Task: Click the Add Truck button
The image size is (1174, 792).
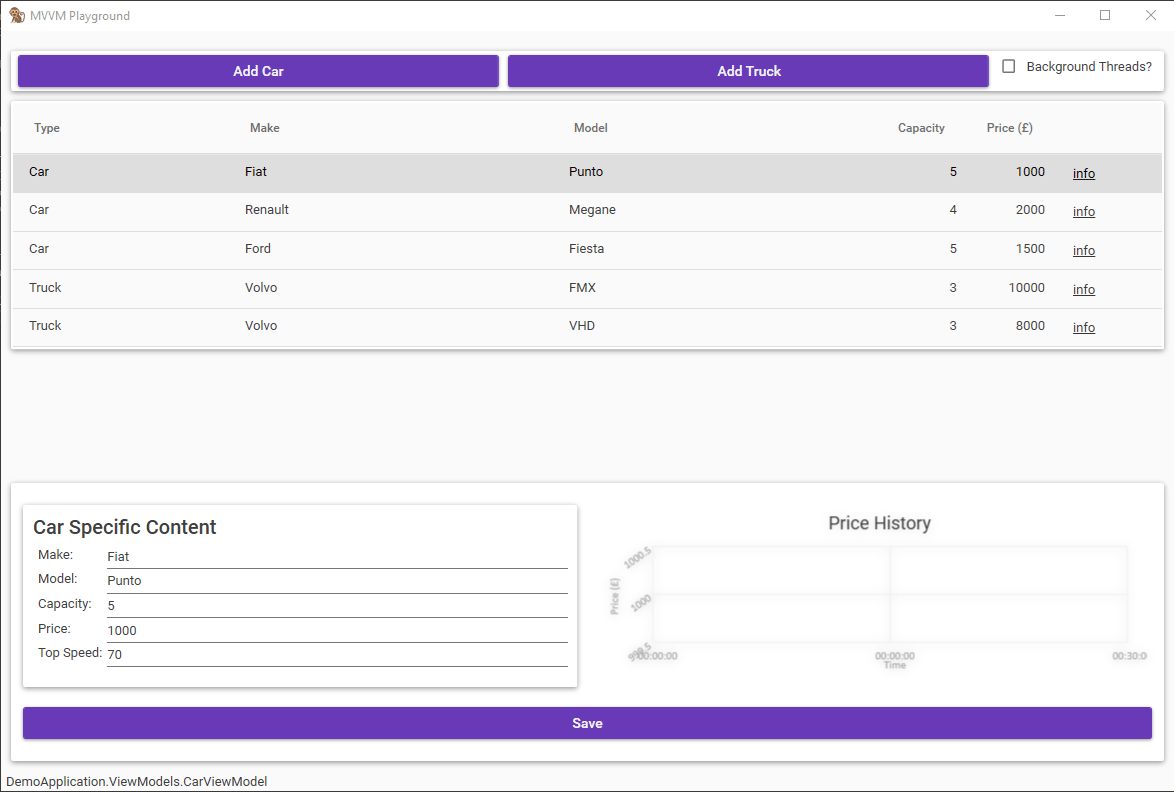Action: point(748,71)
